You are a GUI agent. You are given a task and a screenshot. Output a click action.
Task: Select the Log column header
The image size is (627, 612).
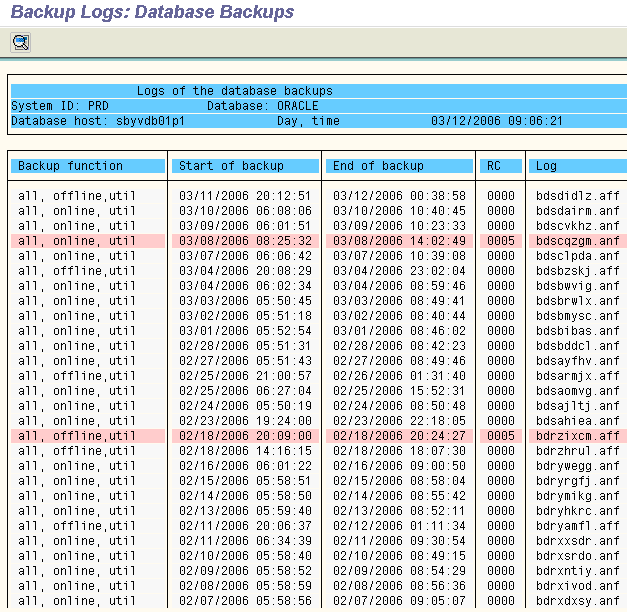tap(578, 166)
